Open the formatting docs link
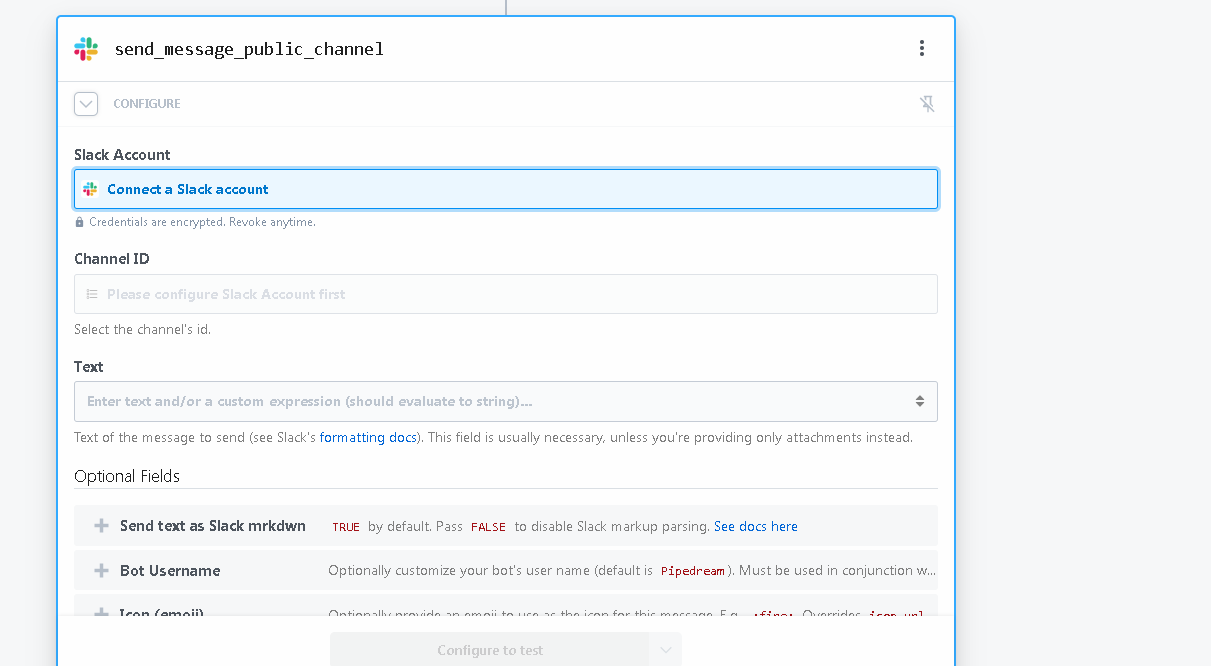Screen dimensions: 1211x666 368,438
